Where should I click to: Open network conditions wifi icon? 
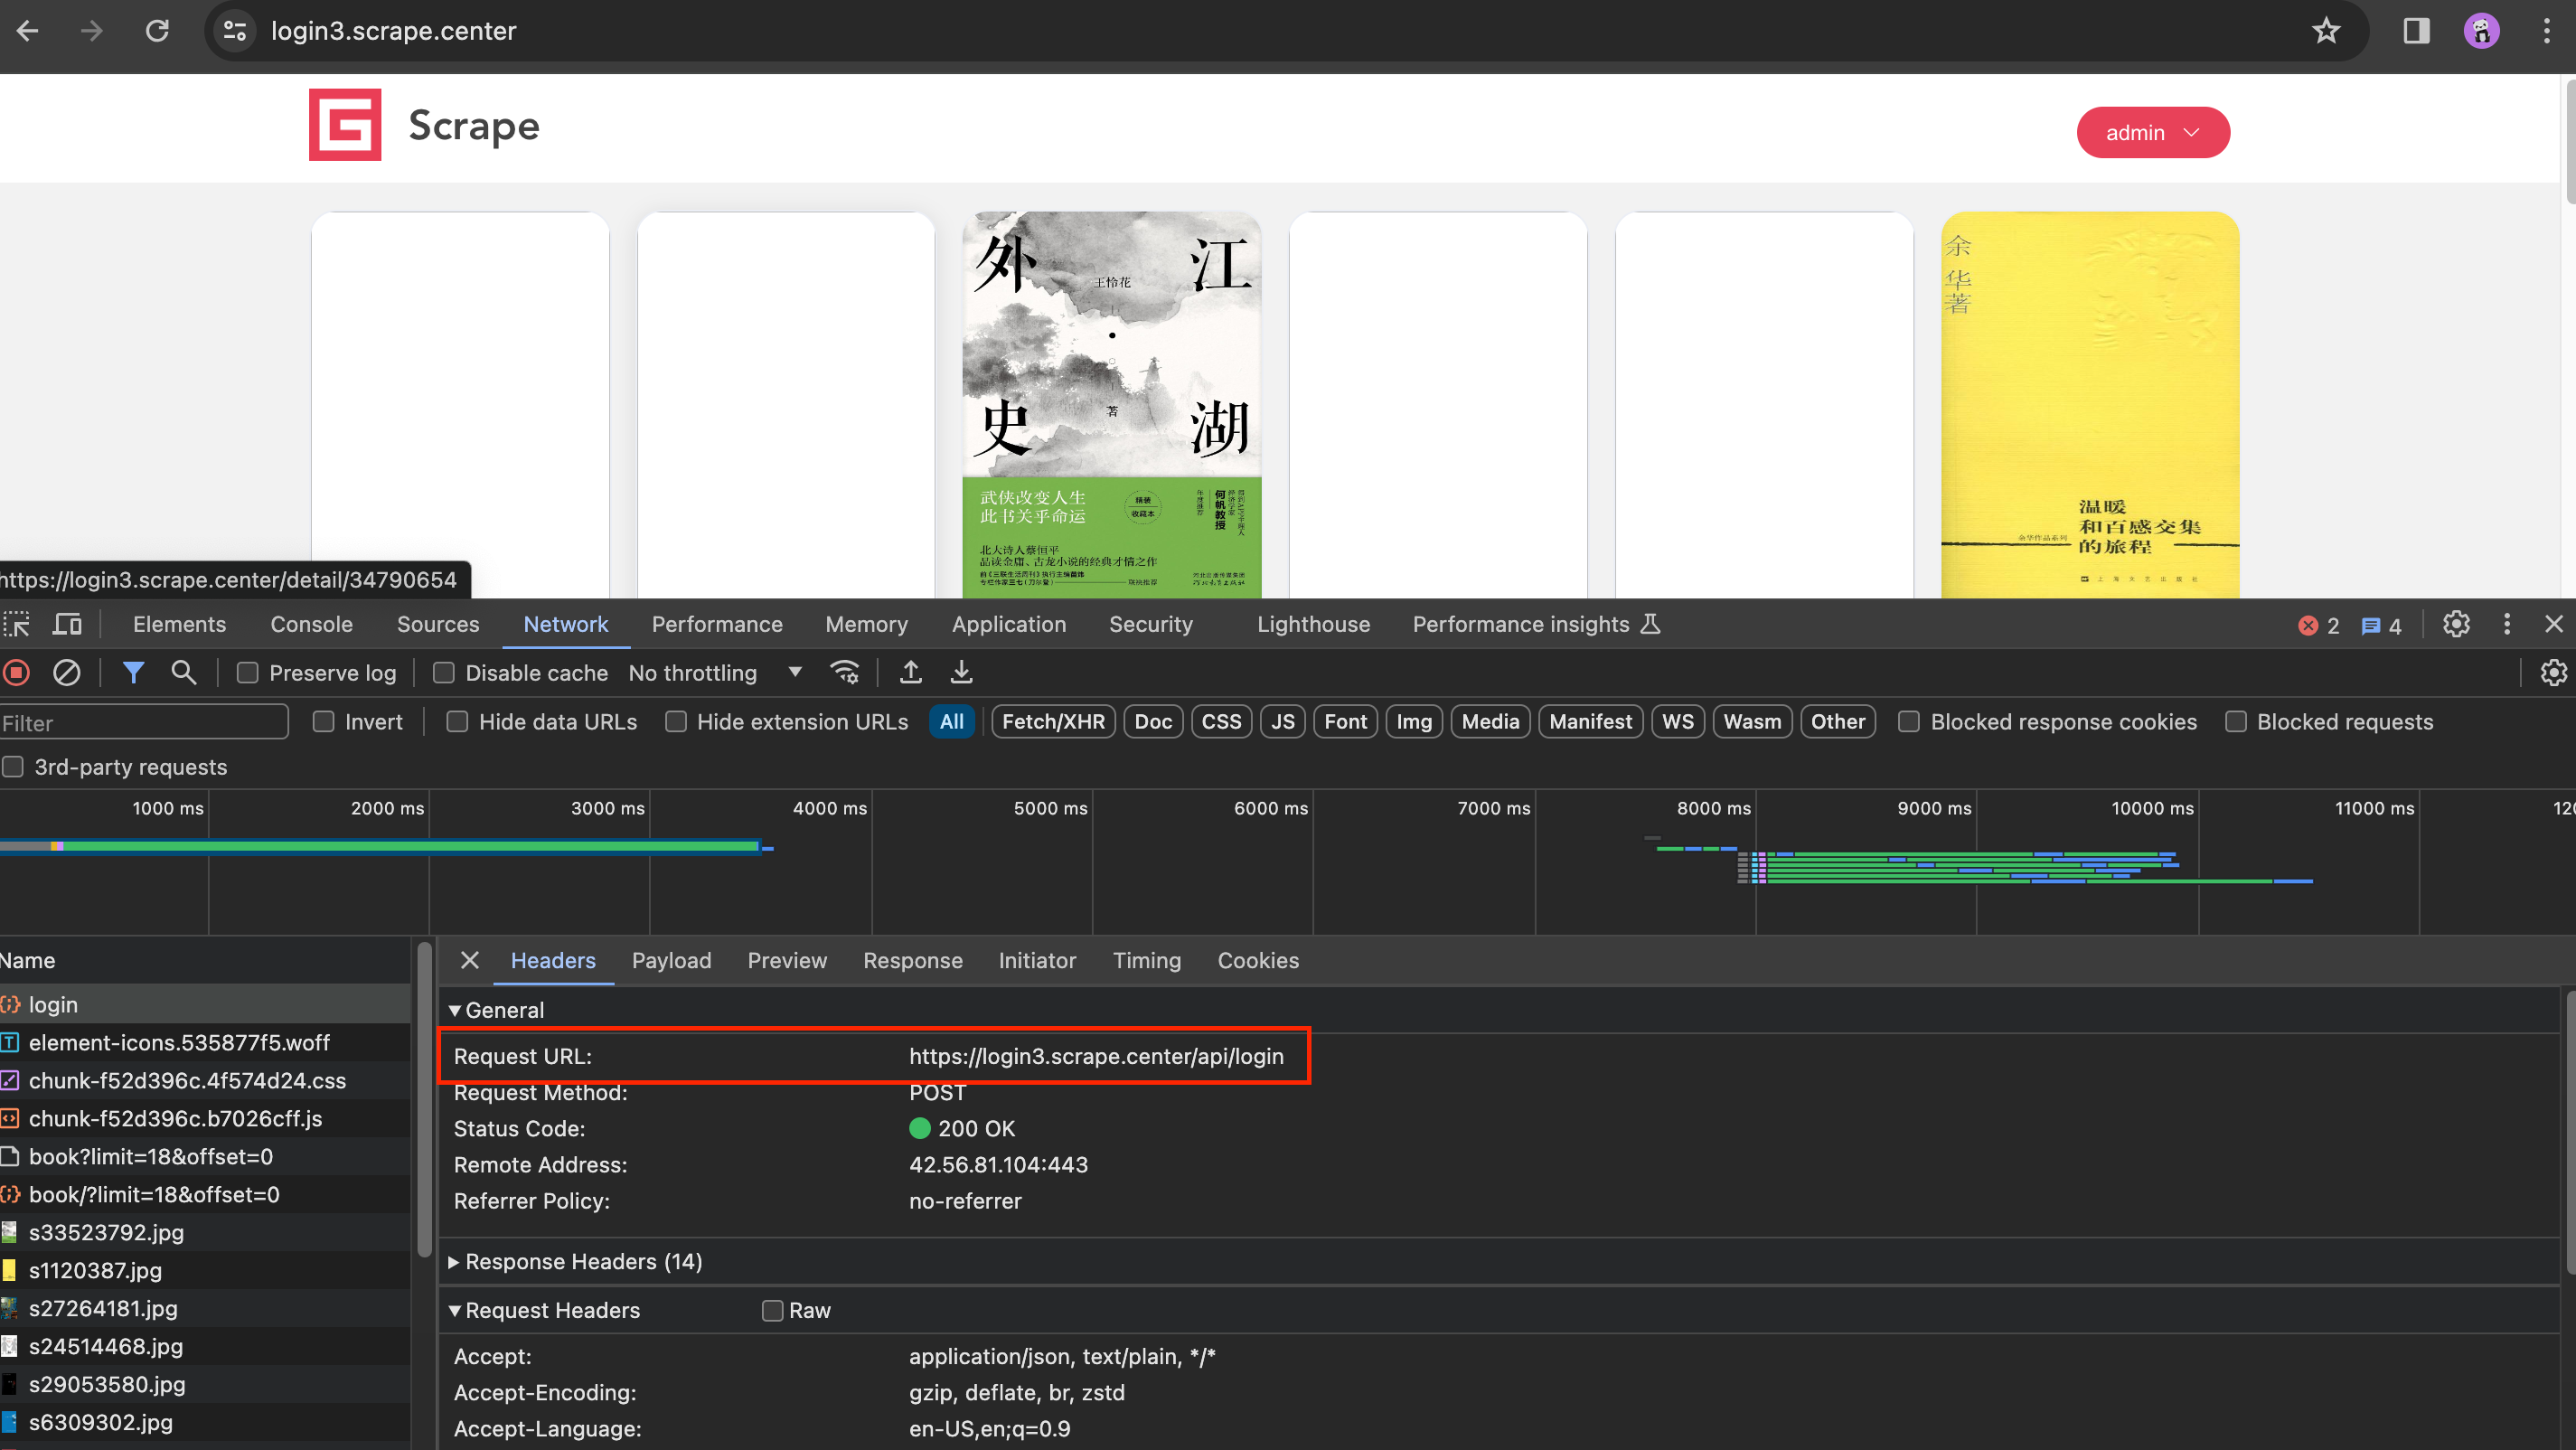coord(845,672)
